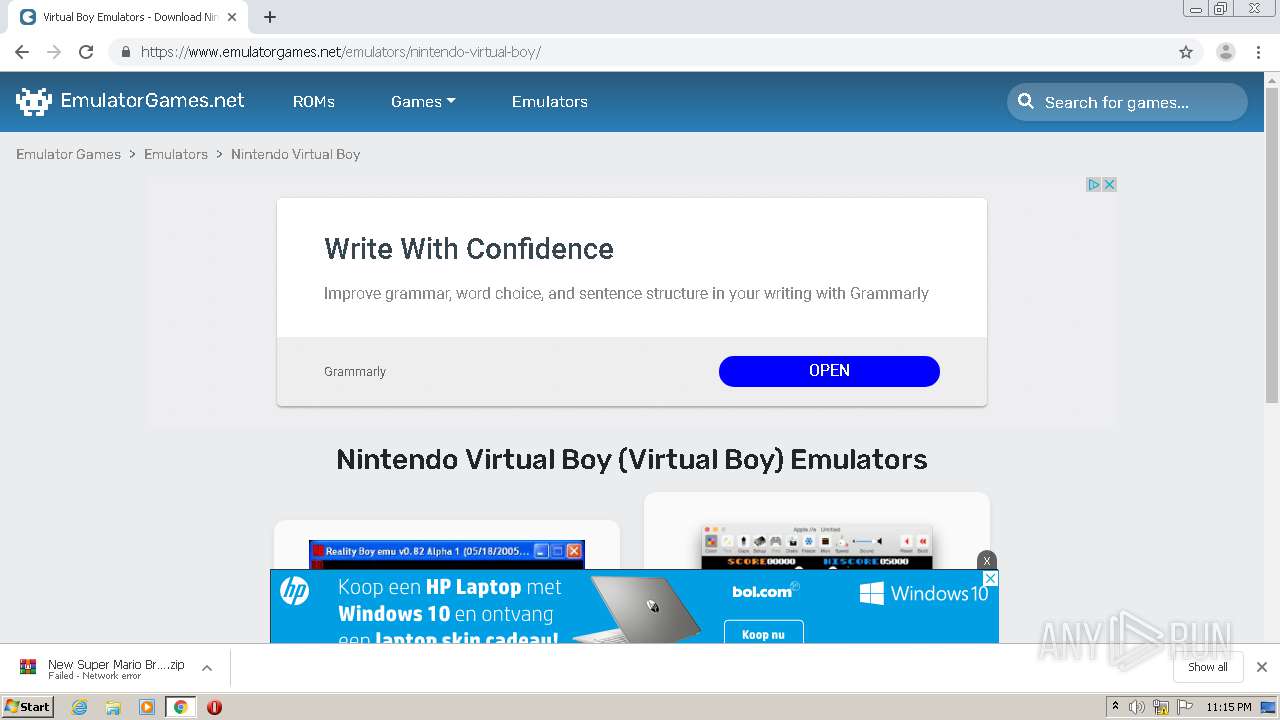Click the Nintendo Virtual Boy breadcrumb
The height and width of the screenshot is (720, 1280).
pyautogui.click(x=295, y=154)
